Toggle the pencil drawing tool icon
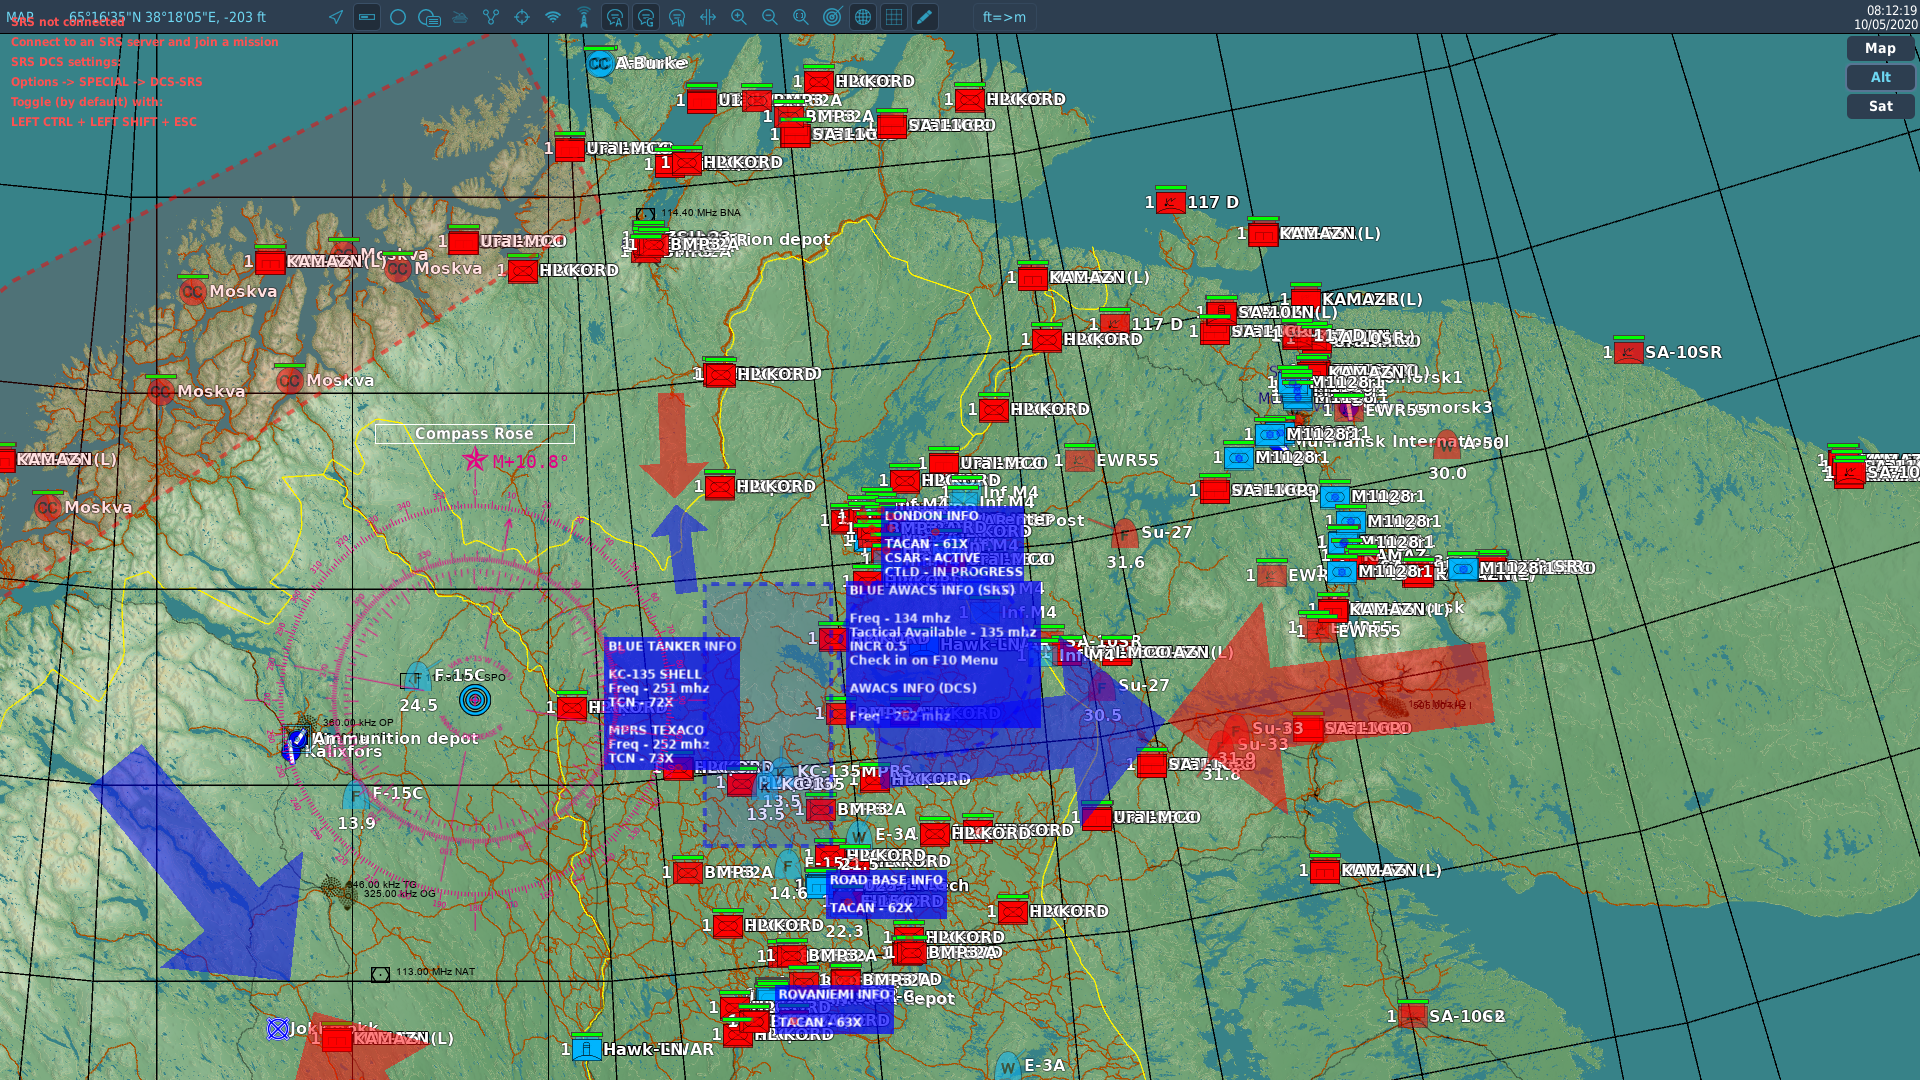The image size is (1920, 1080). click(925, 17)
